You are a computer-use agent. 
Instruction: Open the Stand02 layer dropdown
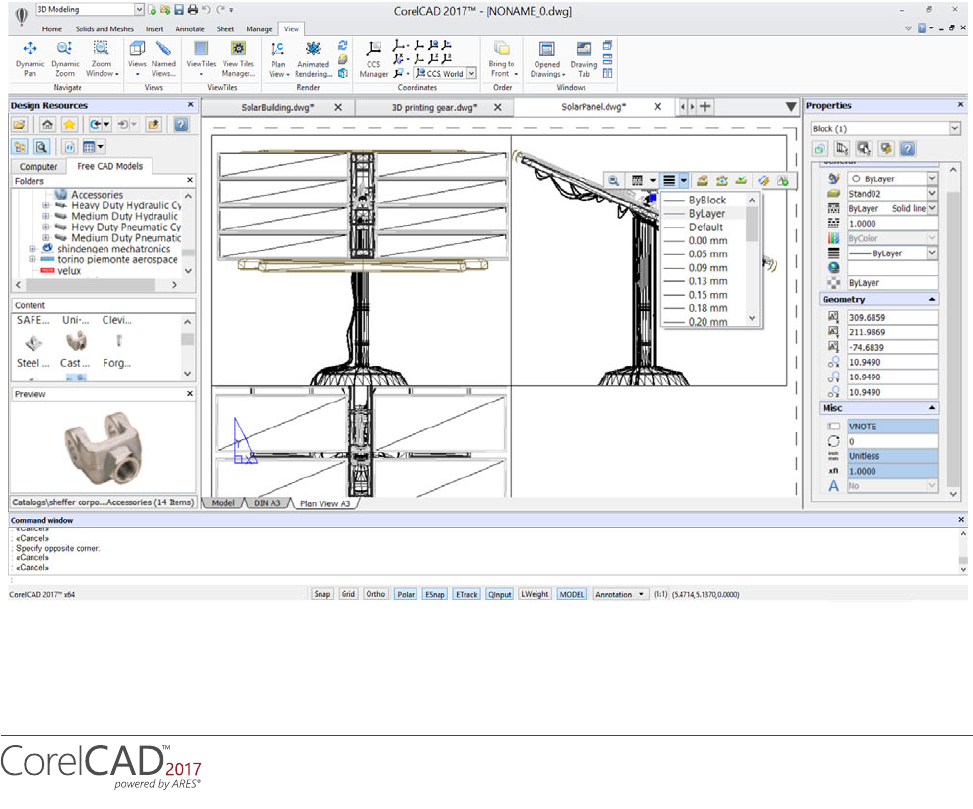coord(932,194)
